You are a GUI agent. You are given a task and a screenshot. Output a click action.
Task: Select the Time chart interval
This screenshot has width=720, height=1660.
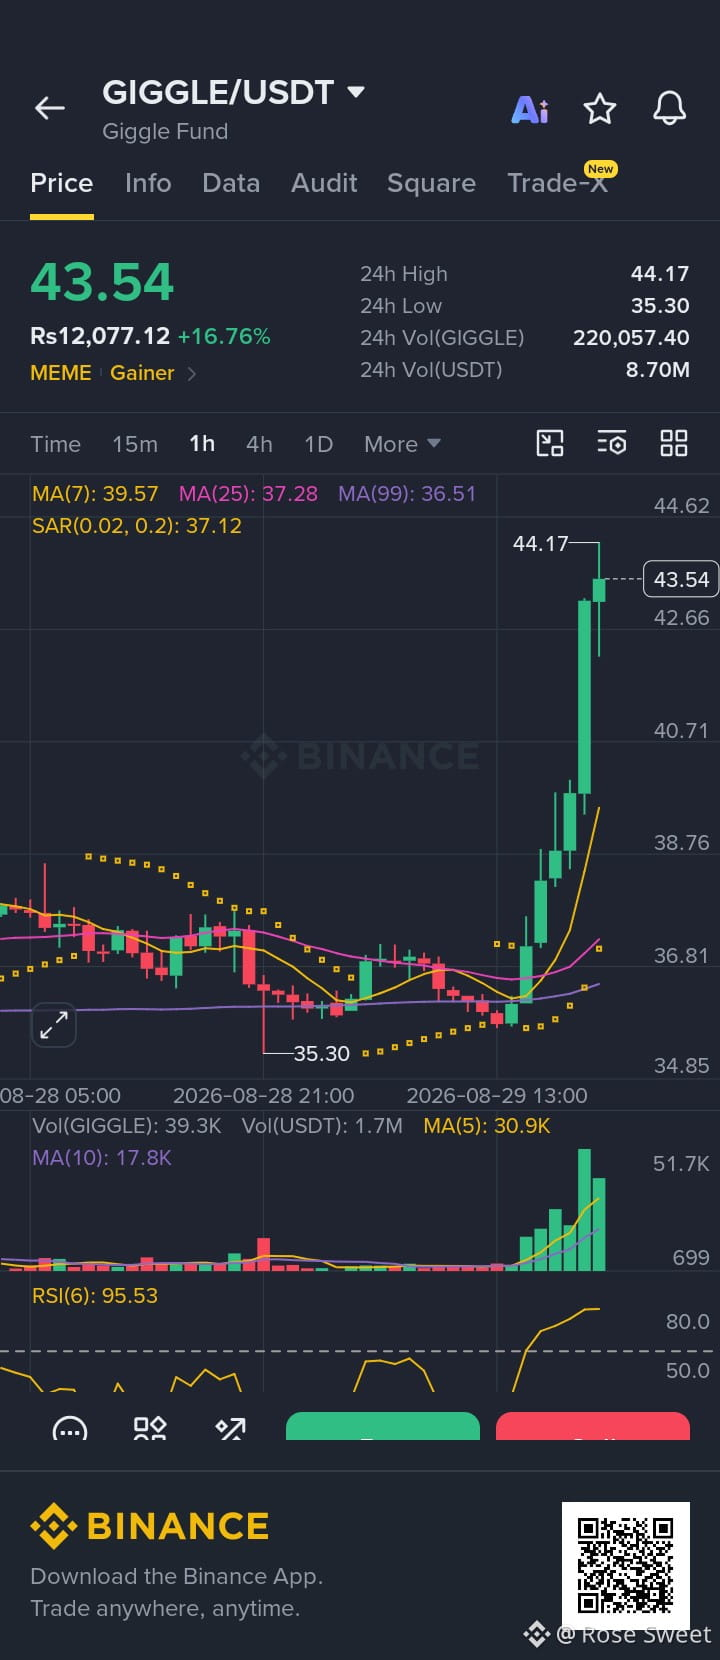(x=55, y=444)
